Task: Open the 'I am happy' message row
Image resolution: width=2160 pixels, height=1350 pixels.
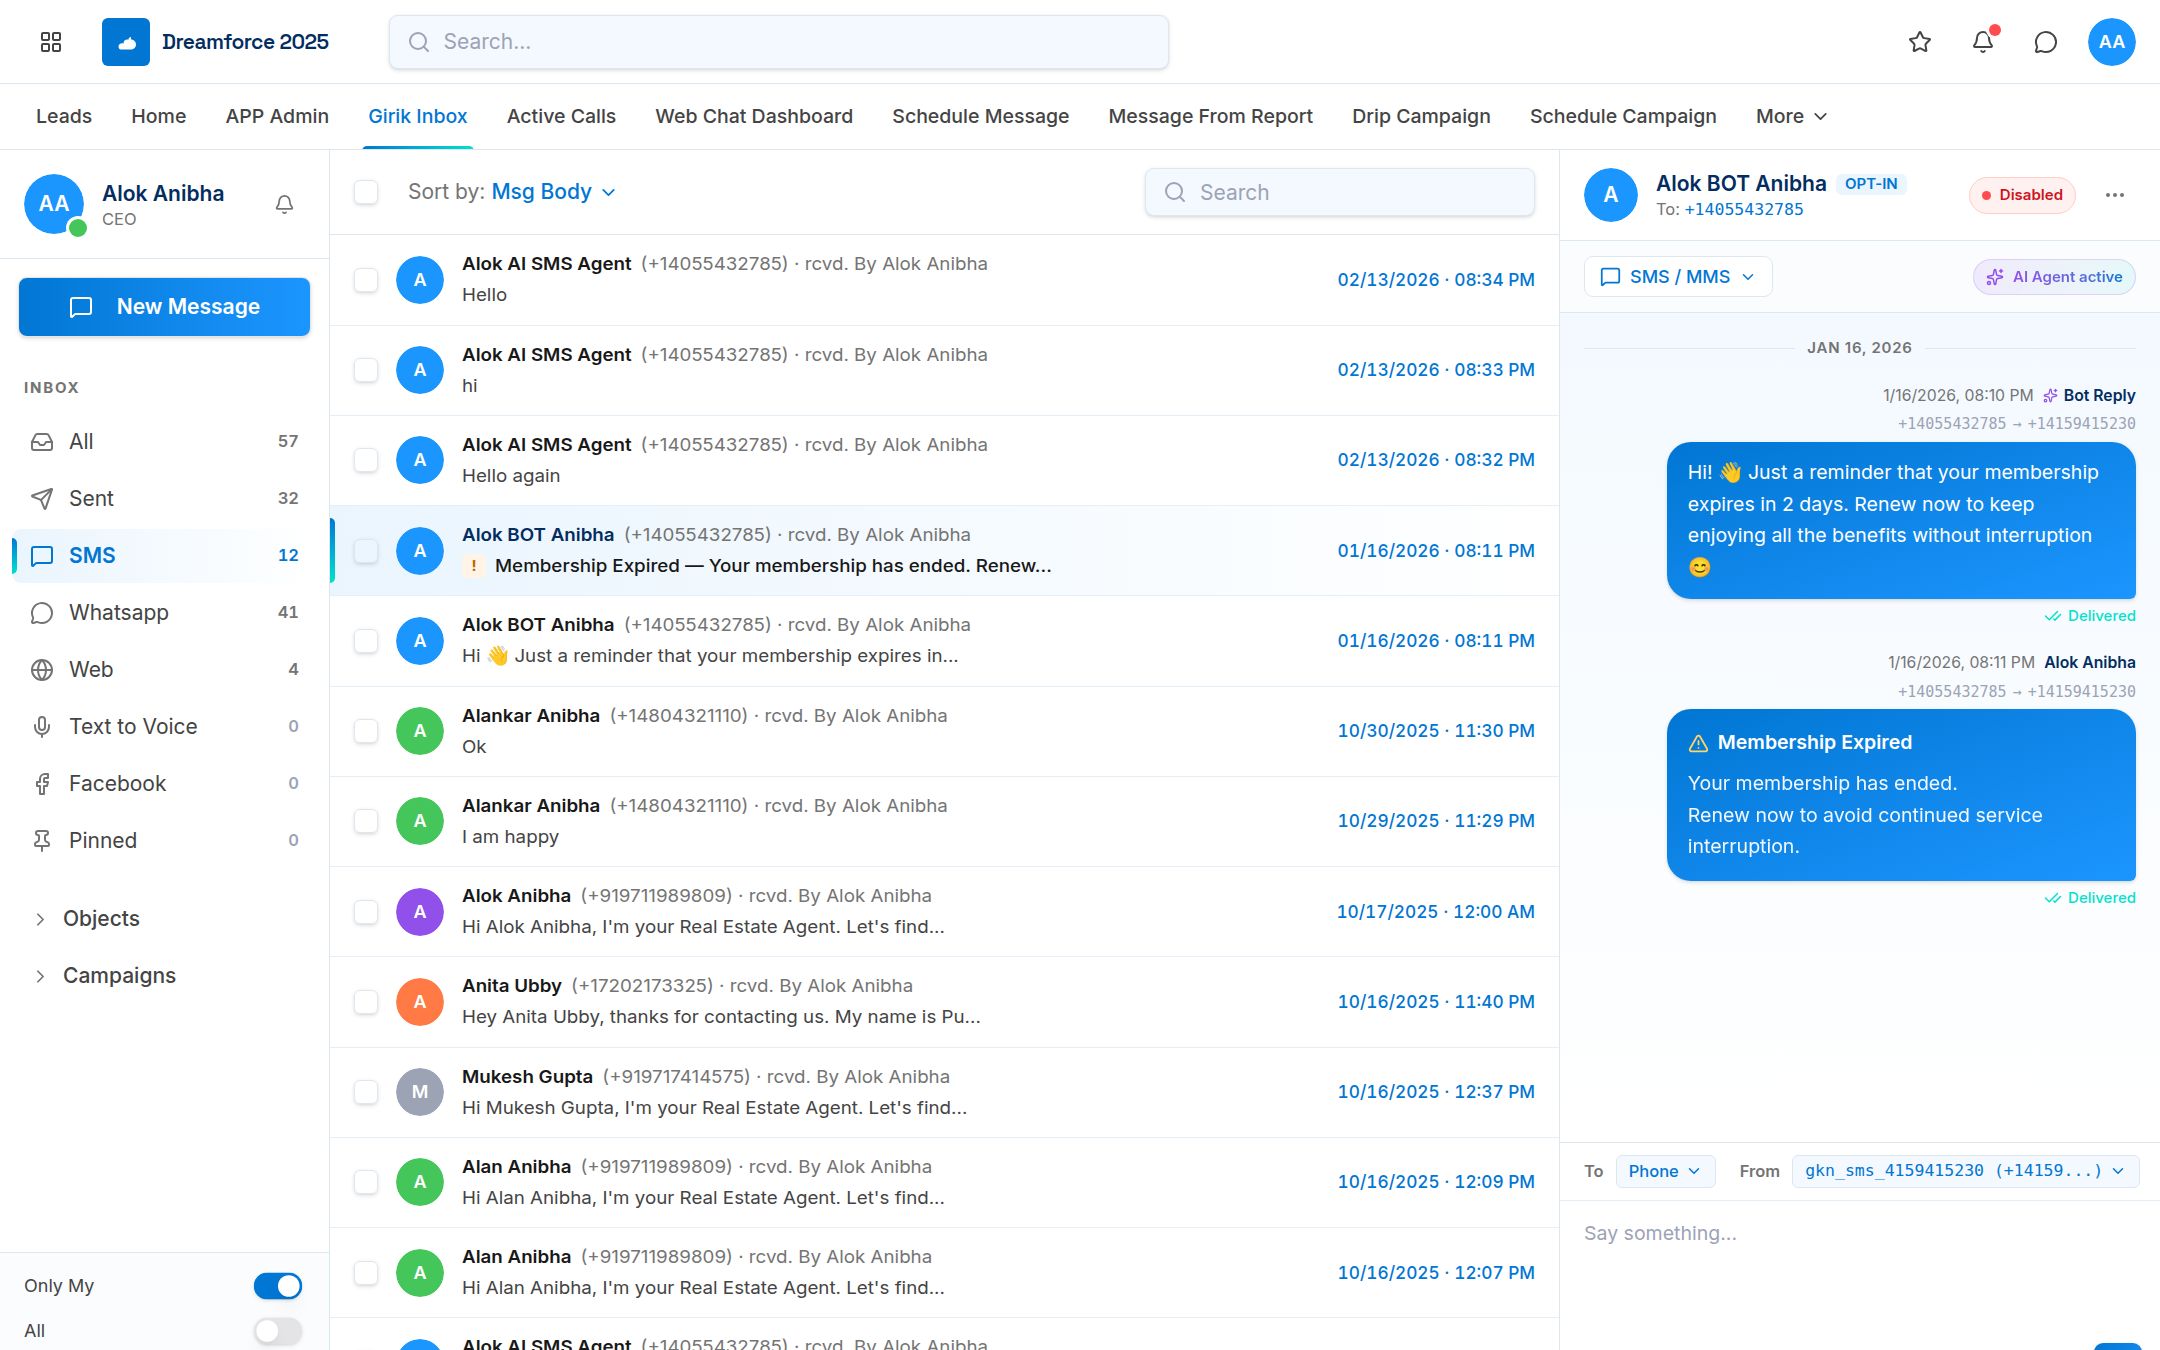Action: point(944,821)
